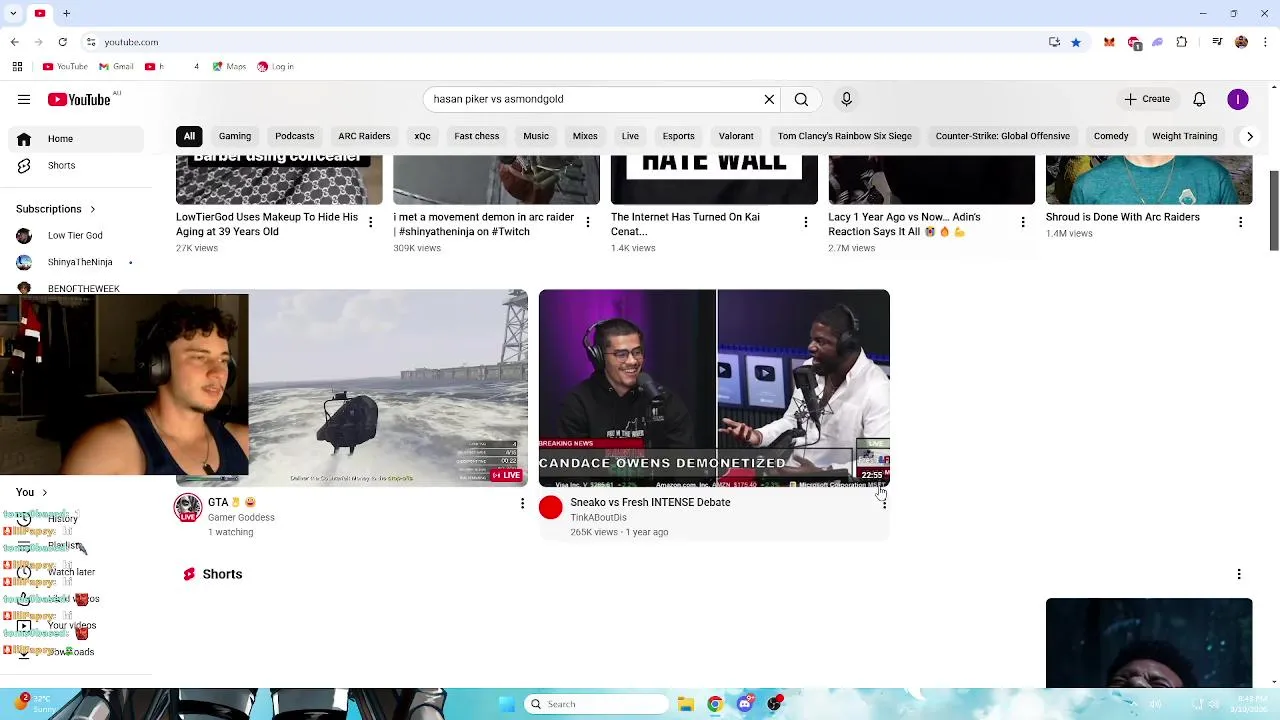Open options for movement demon arc raider video
This screenshot has height=720, width=1280.
click(x=588, y=222)
